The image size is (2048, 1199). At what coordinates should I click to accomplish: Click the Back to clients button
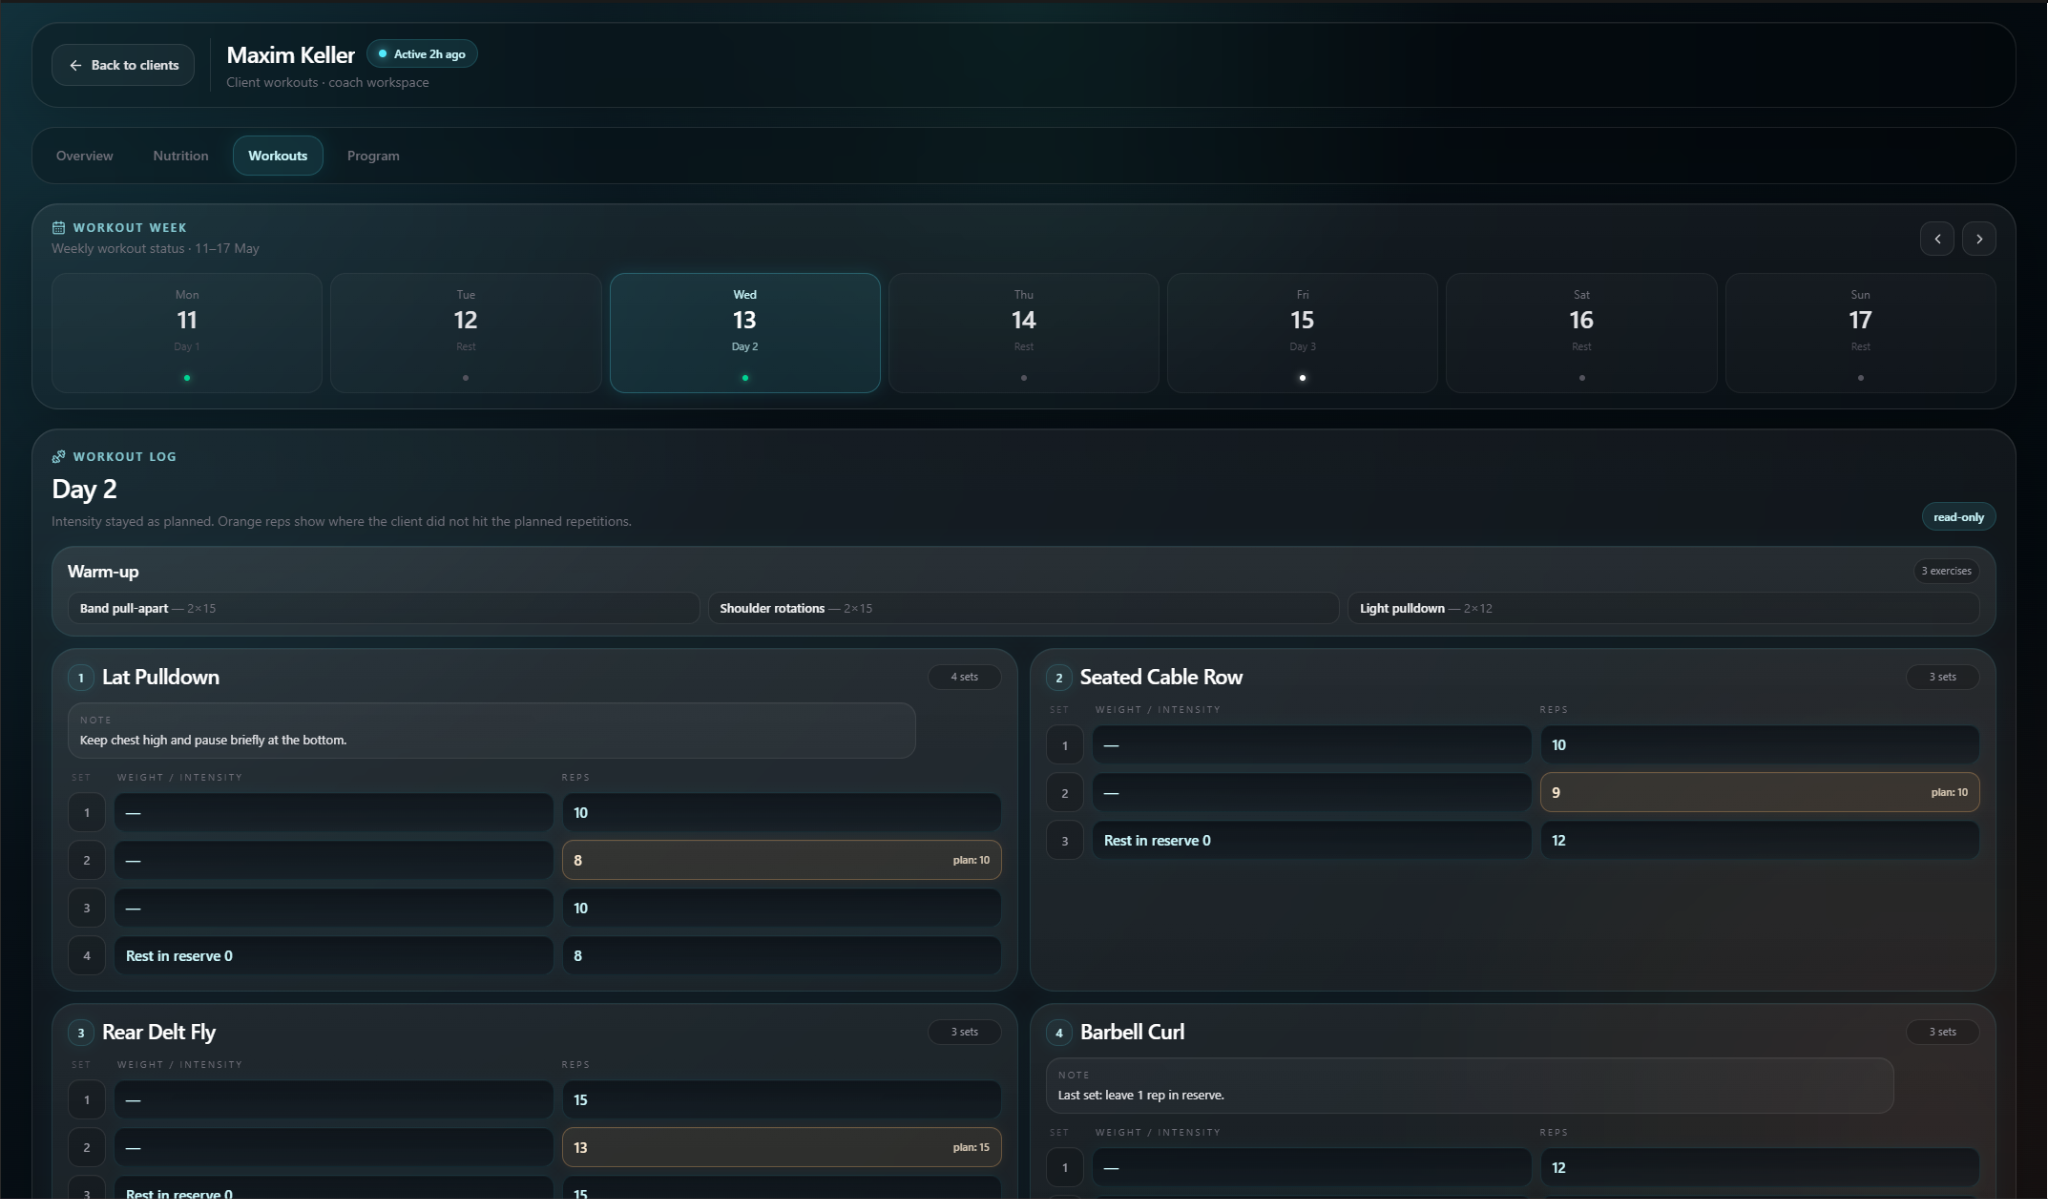(x=123, y=65)
